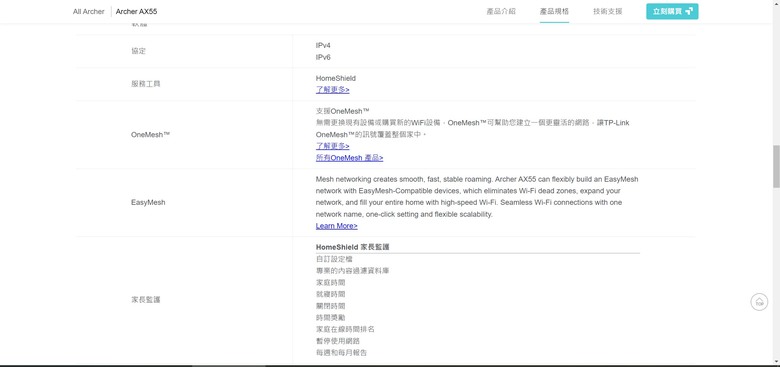Click the 就寢時間 feature text
Screen dimensions: 780x367
330,294
